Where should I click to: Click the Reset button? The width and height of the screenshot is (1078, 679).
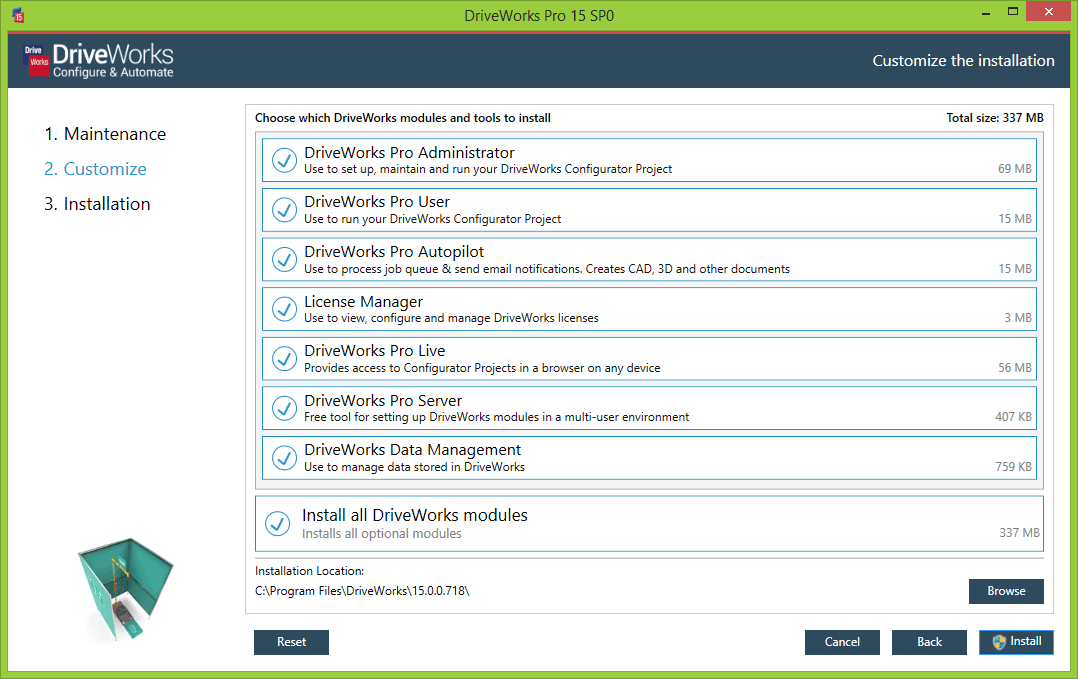tap(292, 642)
